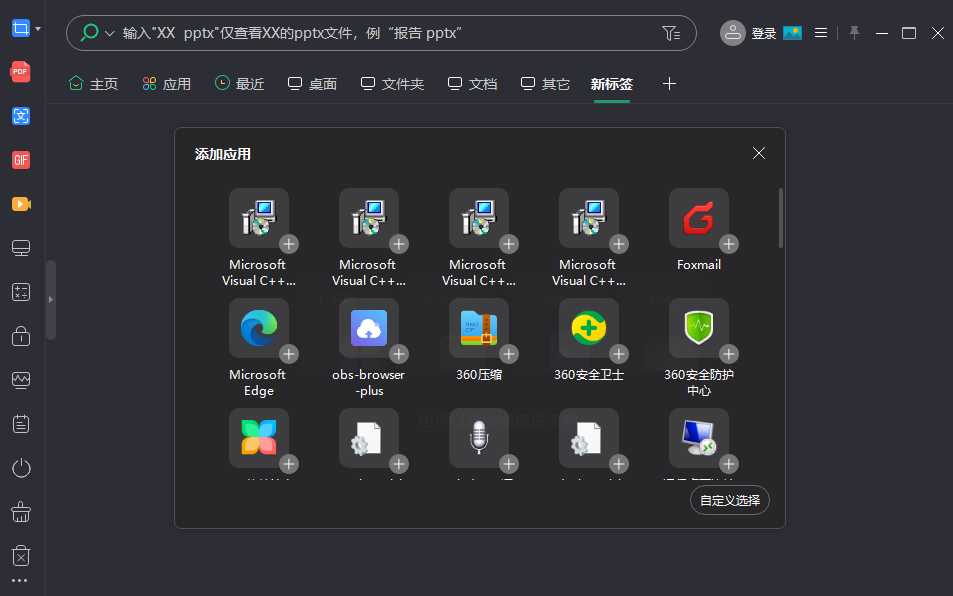Select the cleanup broom tool in the sidebar

(x=21, y=511)
